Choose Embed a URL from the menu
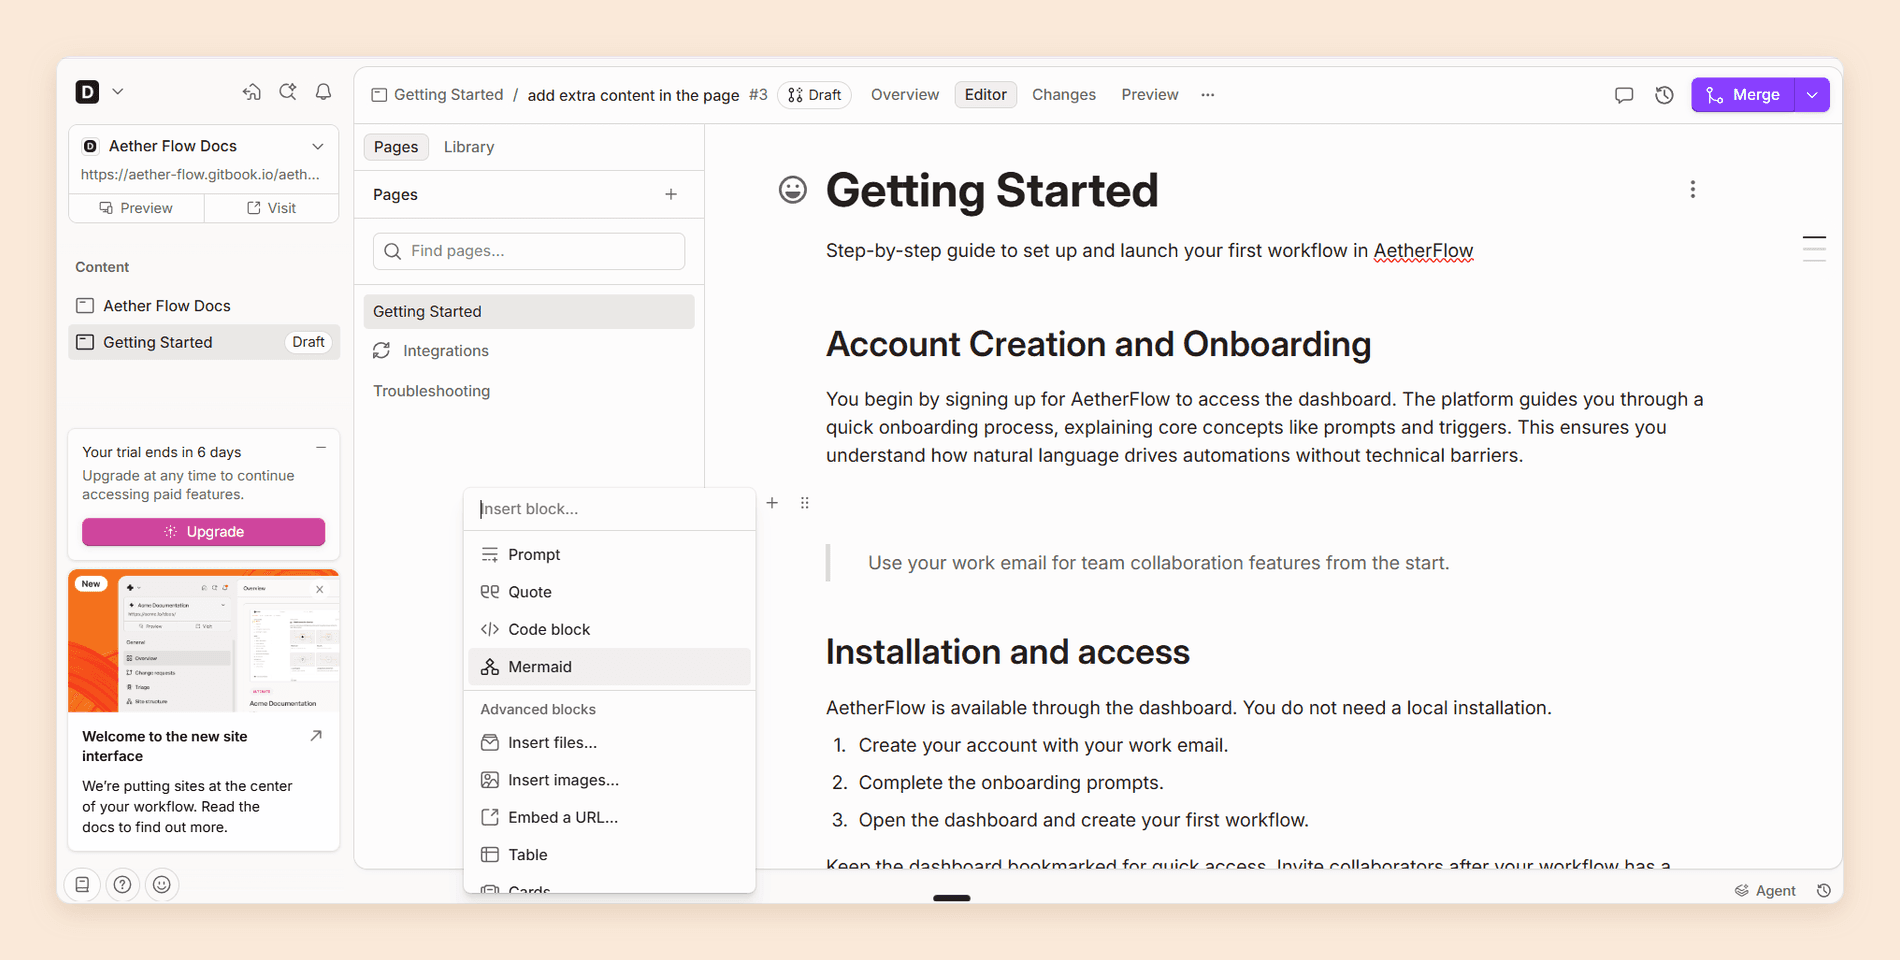This screenshot has height=960, width=1900. click(x=609, y=818)
